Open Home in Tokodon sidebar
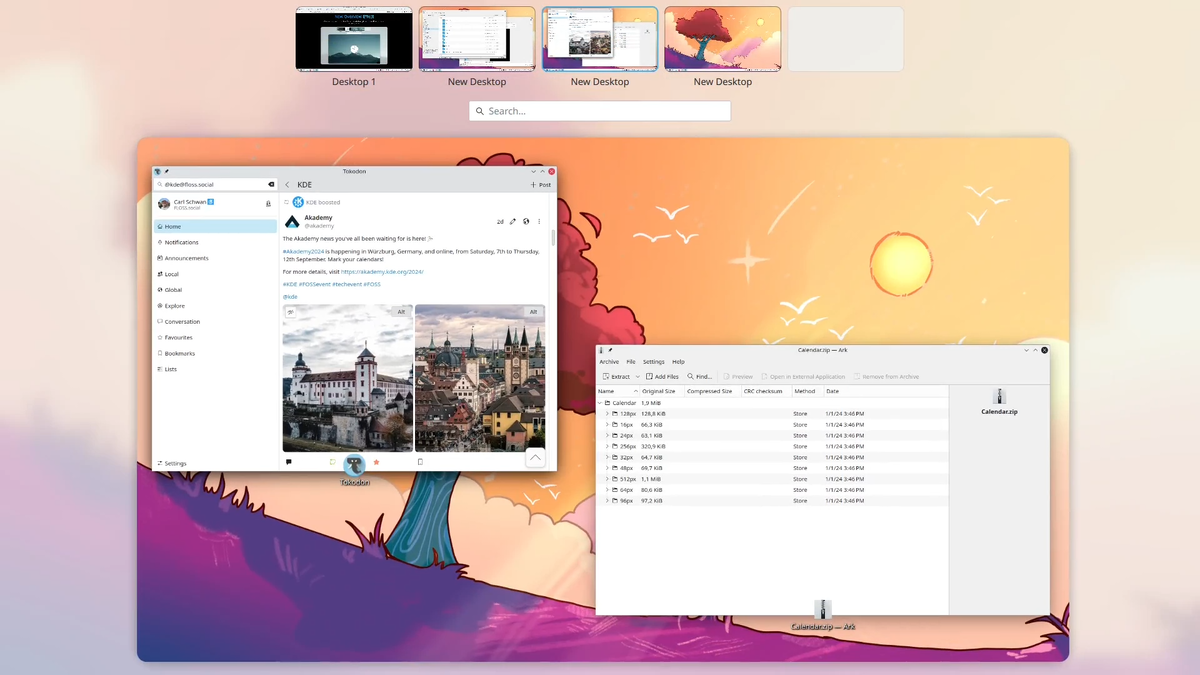 tap(215, 227)
